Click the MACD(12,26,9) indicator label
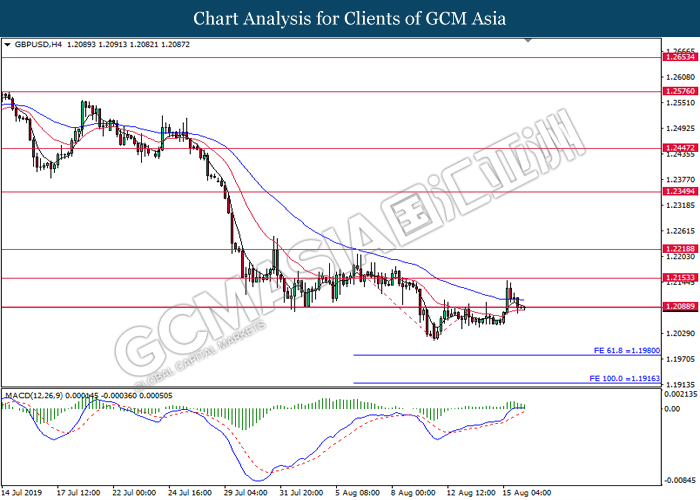This screenshot has height=500, width=700. (34, 396)
